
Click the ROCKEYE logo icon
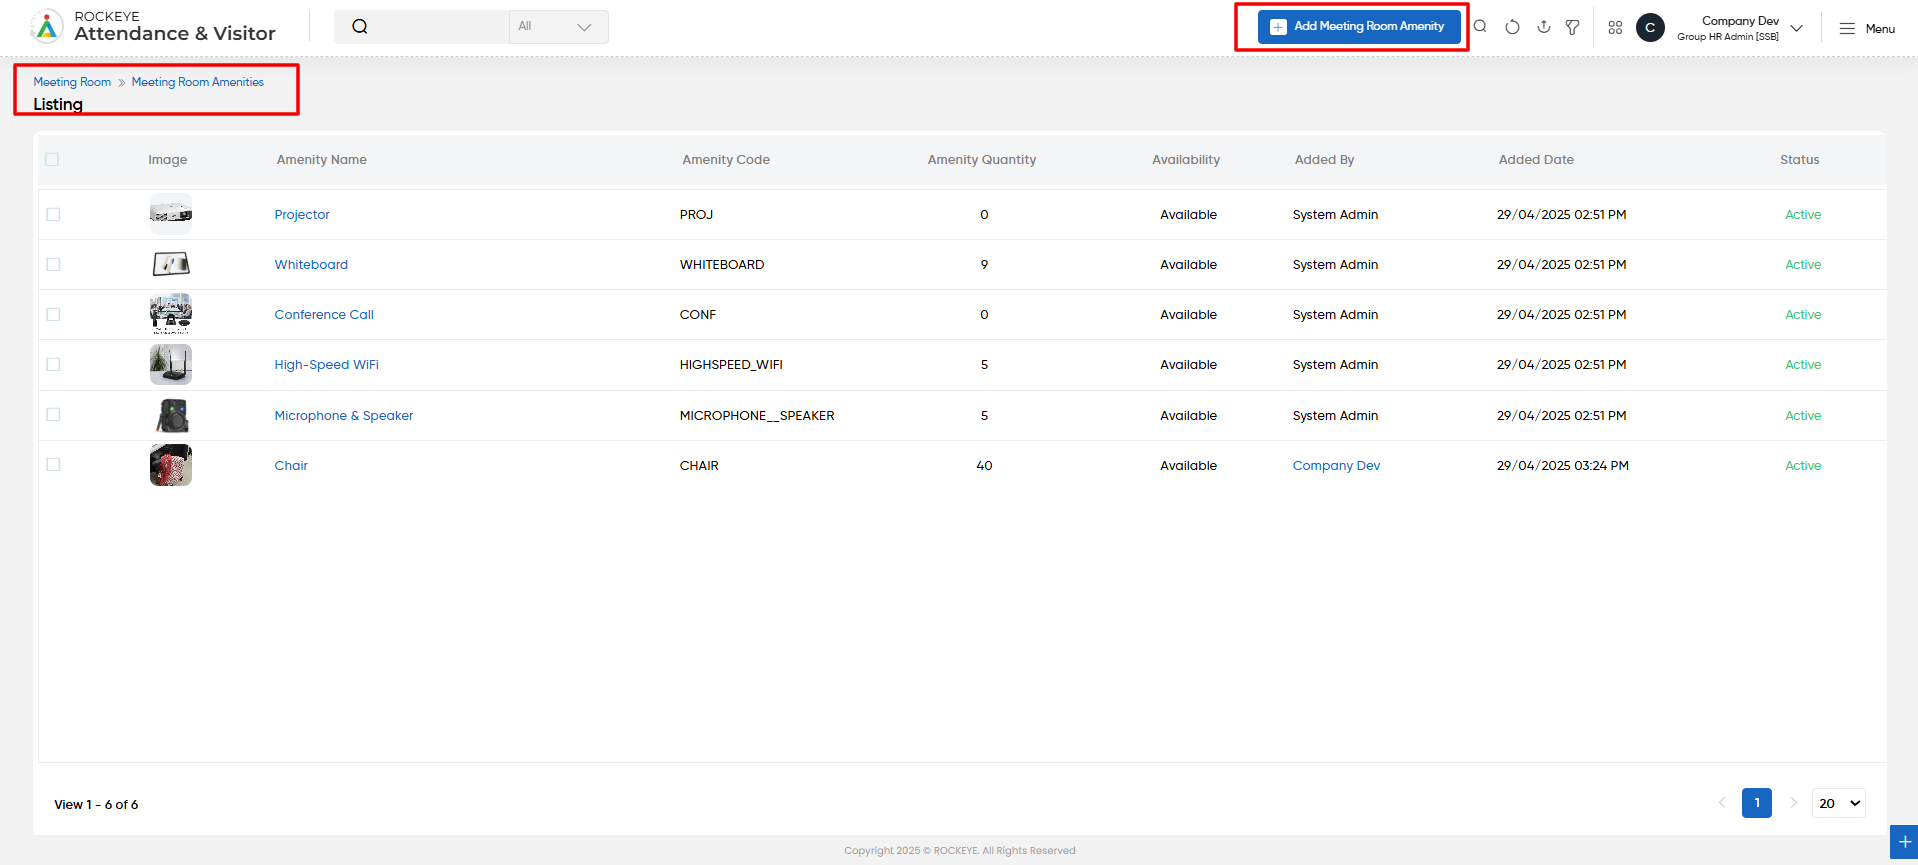coord(46,27)
